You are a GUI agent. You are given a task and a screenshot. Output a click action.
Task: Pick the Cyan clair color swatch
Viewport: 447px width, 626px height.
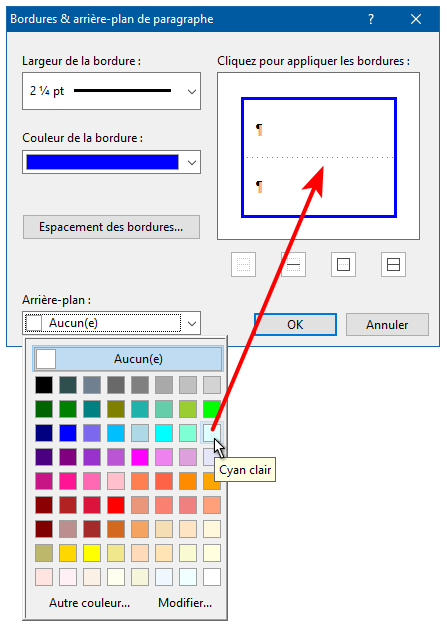point(212,433)
